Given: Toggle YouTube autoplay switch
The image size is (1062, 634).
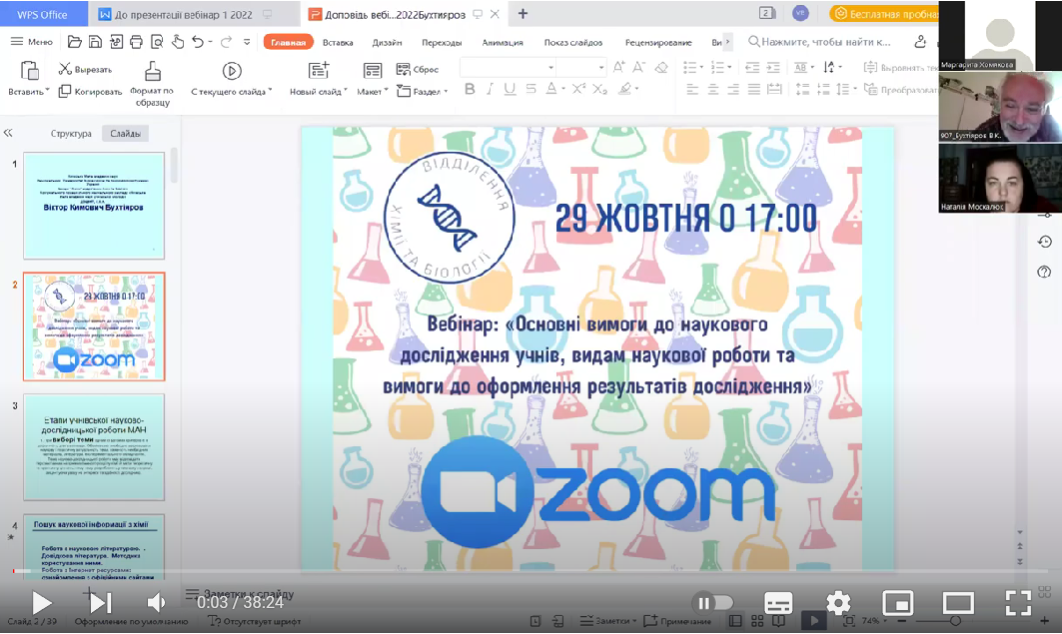Looking at the screenshot, I should tap(713, 602).
